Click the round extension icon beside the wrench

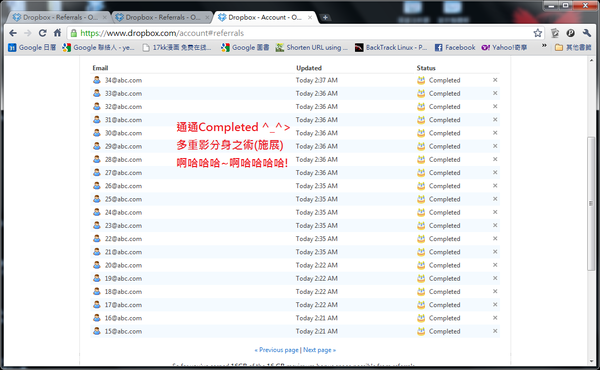[571, 33]
